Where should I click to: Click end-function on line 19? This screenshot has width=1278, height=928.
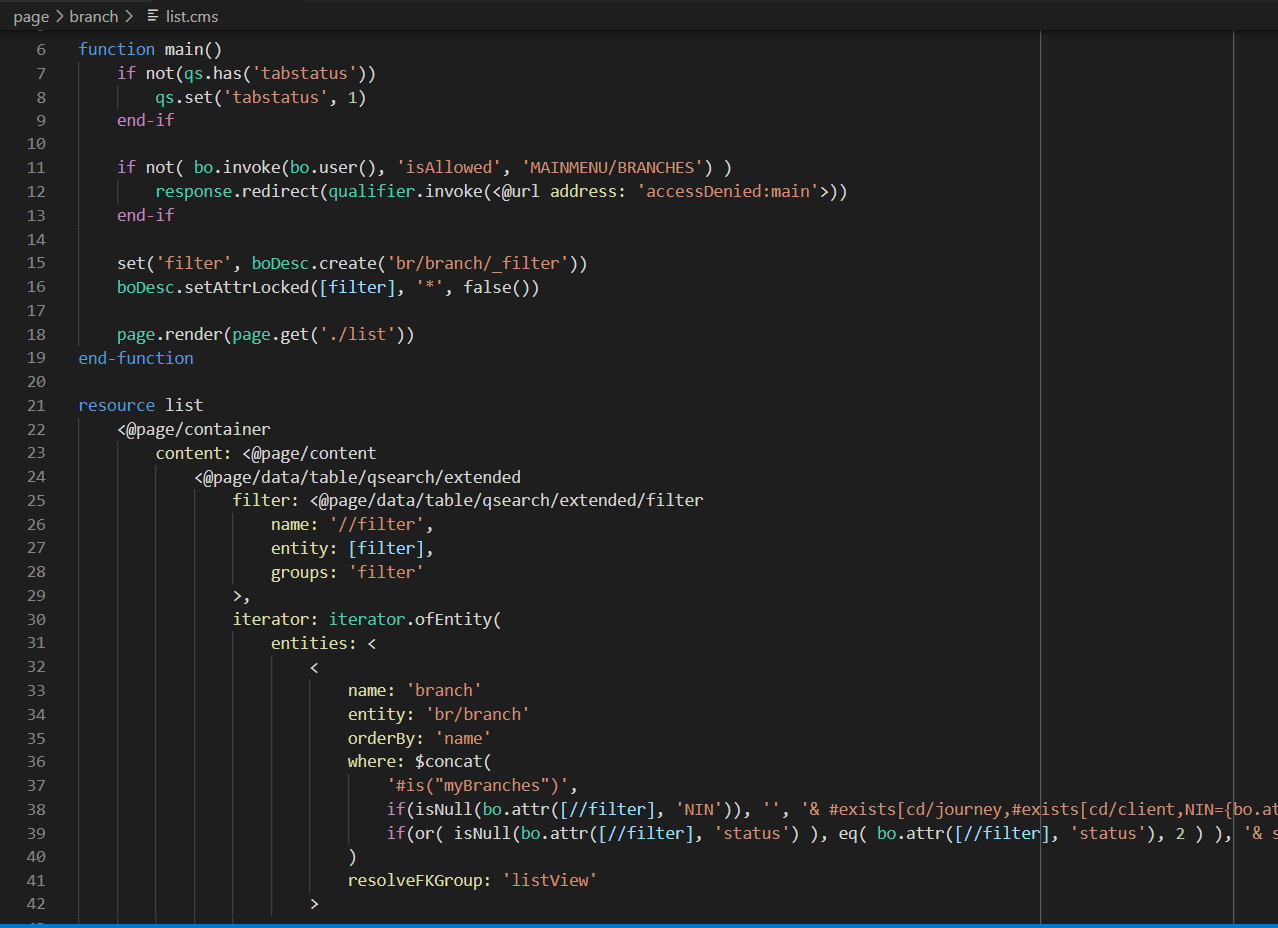click(136, 357)
